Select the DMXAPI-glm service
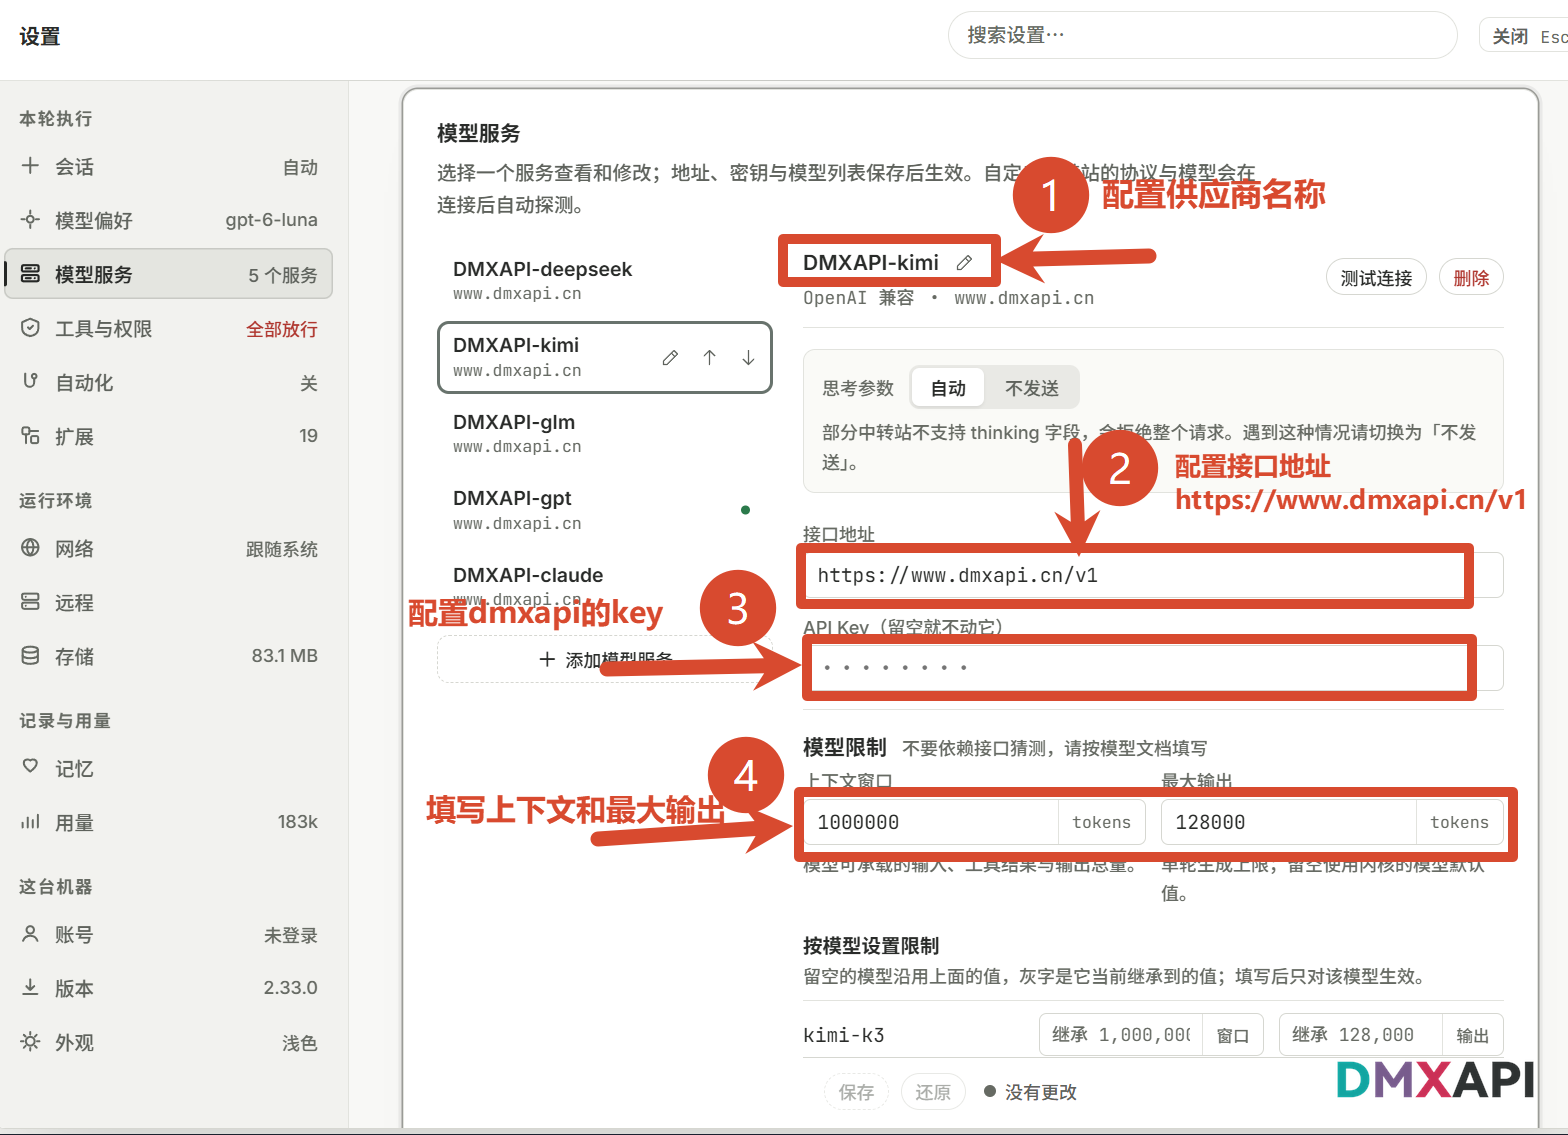 [604, 433]
